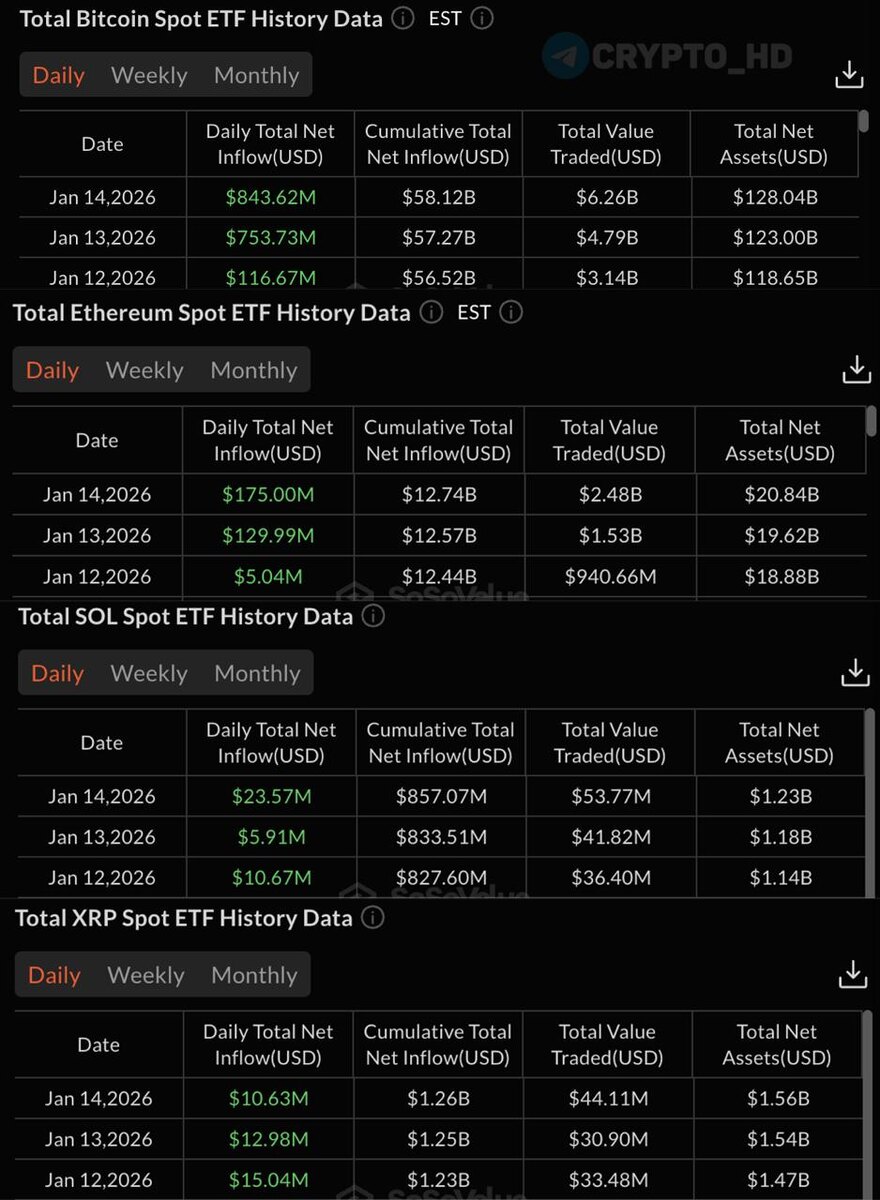
Task: Download the Bitcoin Spot ETF history data
Action: [x=849, y=75]
